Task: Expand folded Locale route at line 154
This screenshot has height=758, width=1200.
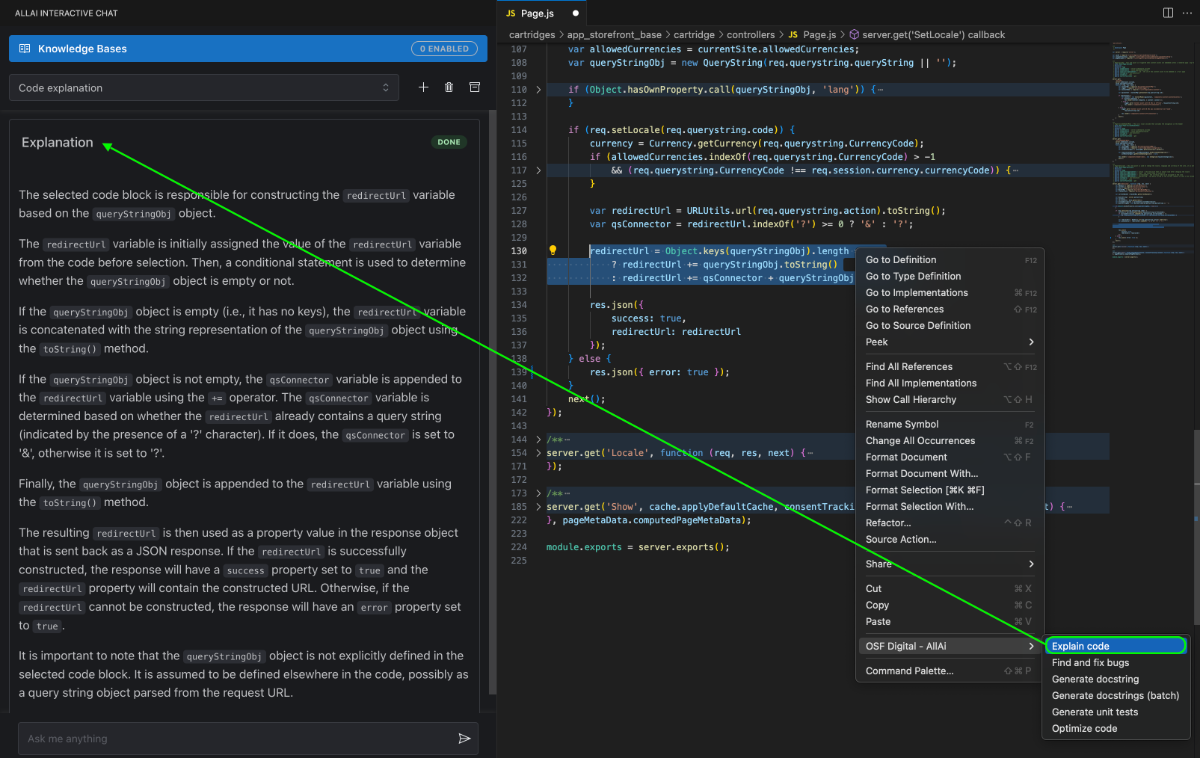Action: click(539, 453)
